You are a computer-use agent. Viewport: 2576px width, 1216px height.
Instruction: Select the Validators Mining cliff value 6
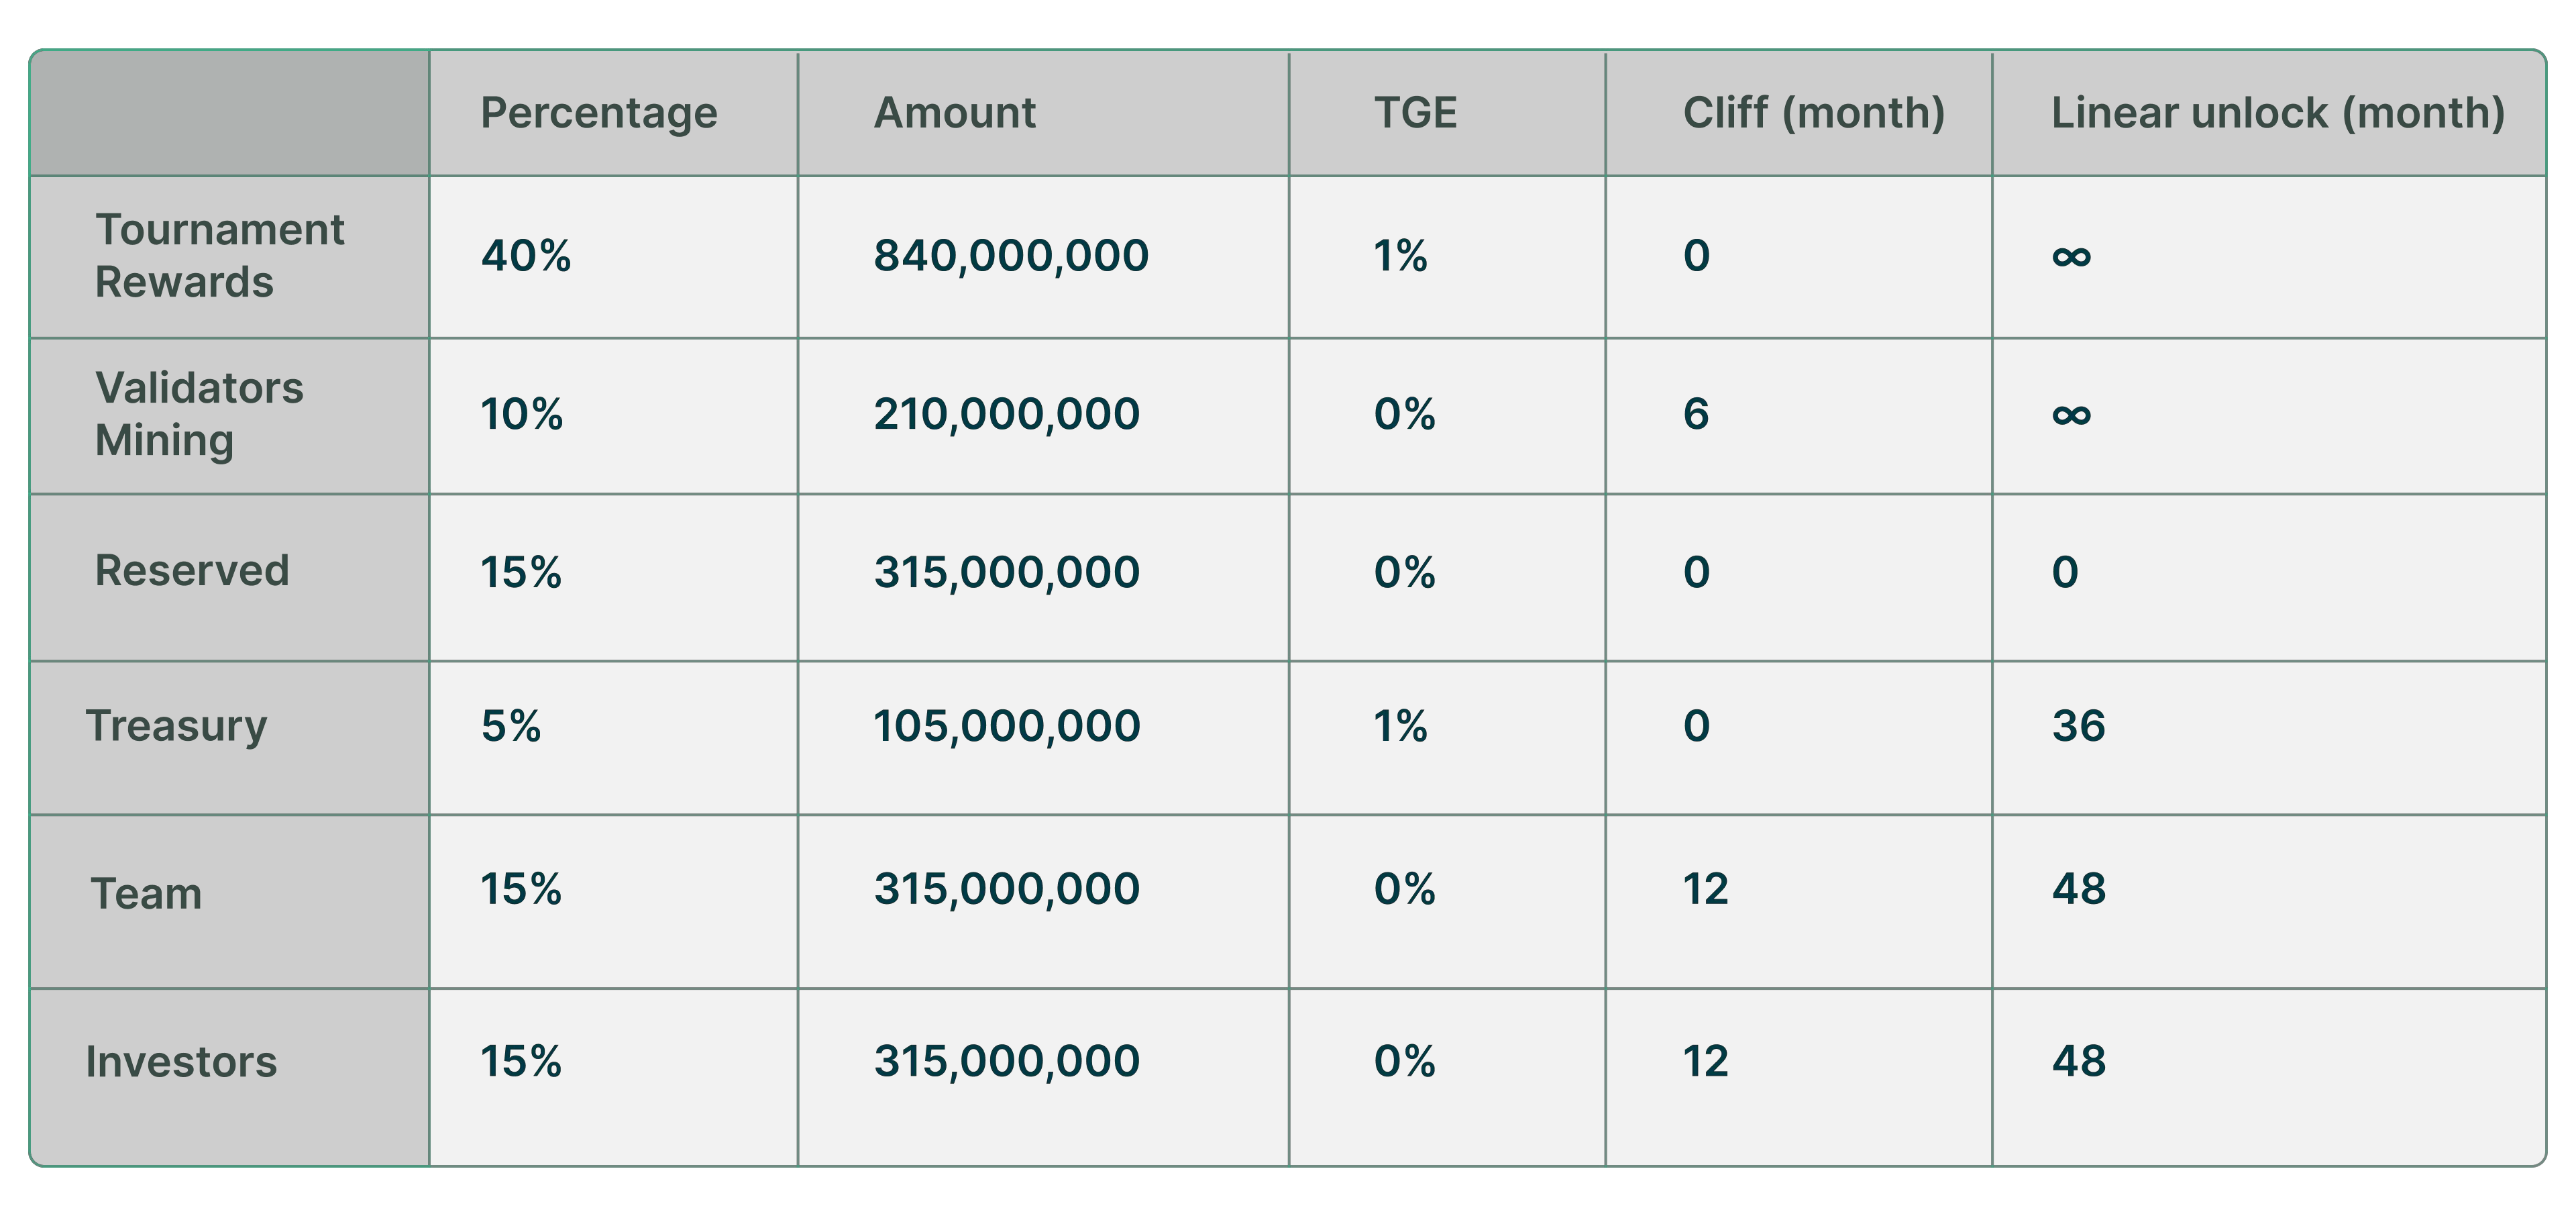coord(1696,414)
